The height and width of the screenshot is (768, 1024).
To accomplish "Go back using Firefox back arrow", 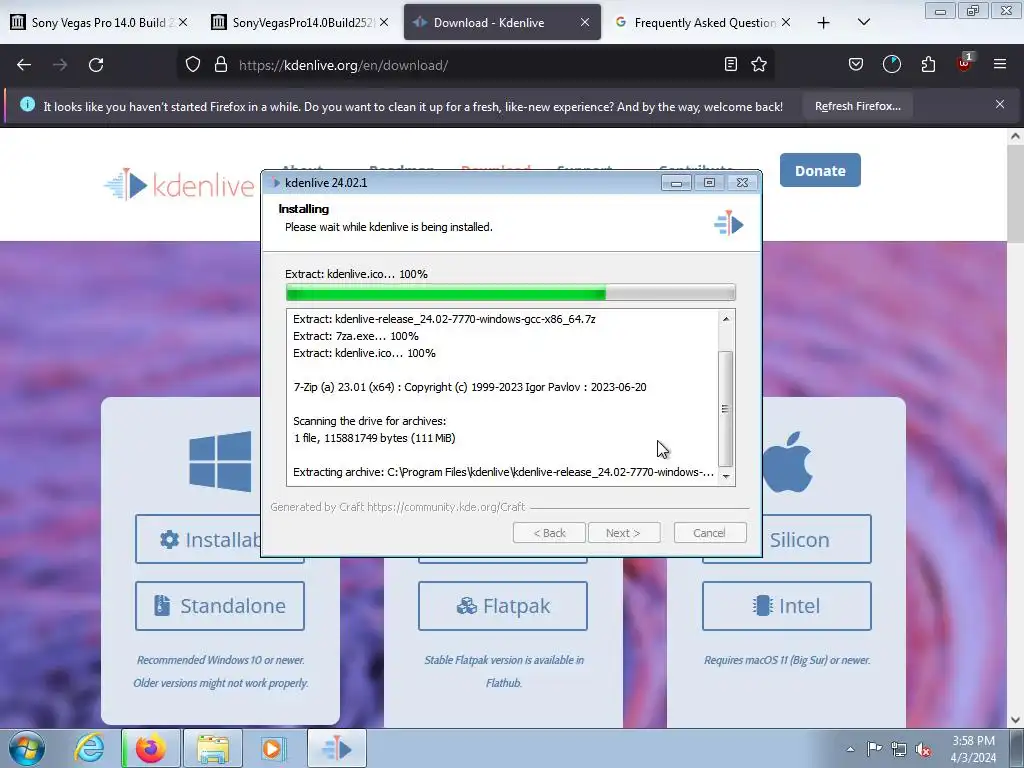I will point(24,65).
